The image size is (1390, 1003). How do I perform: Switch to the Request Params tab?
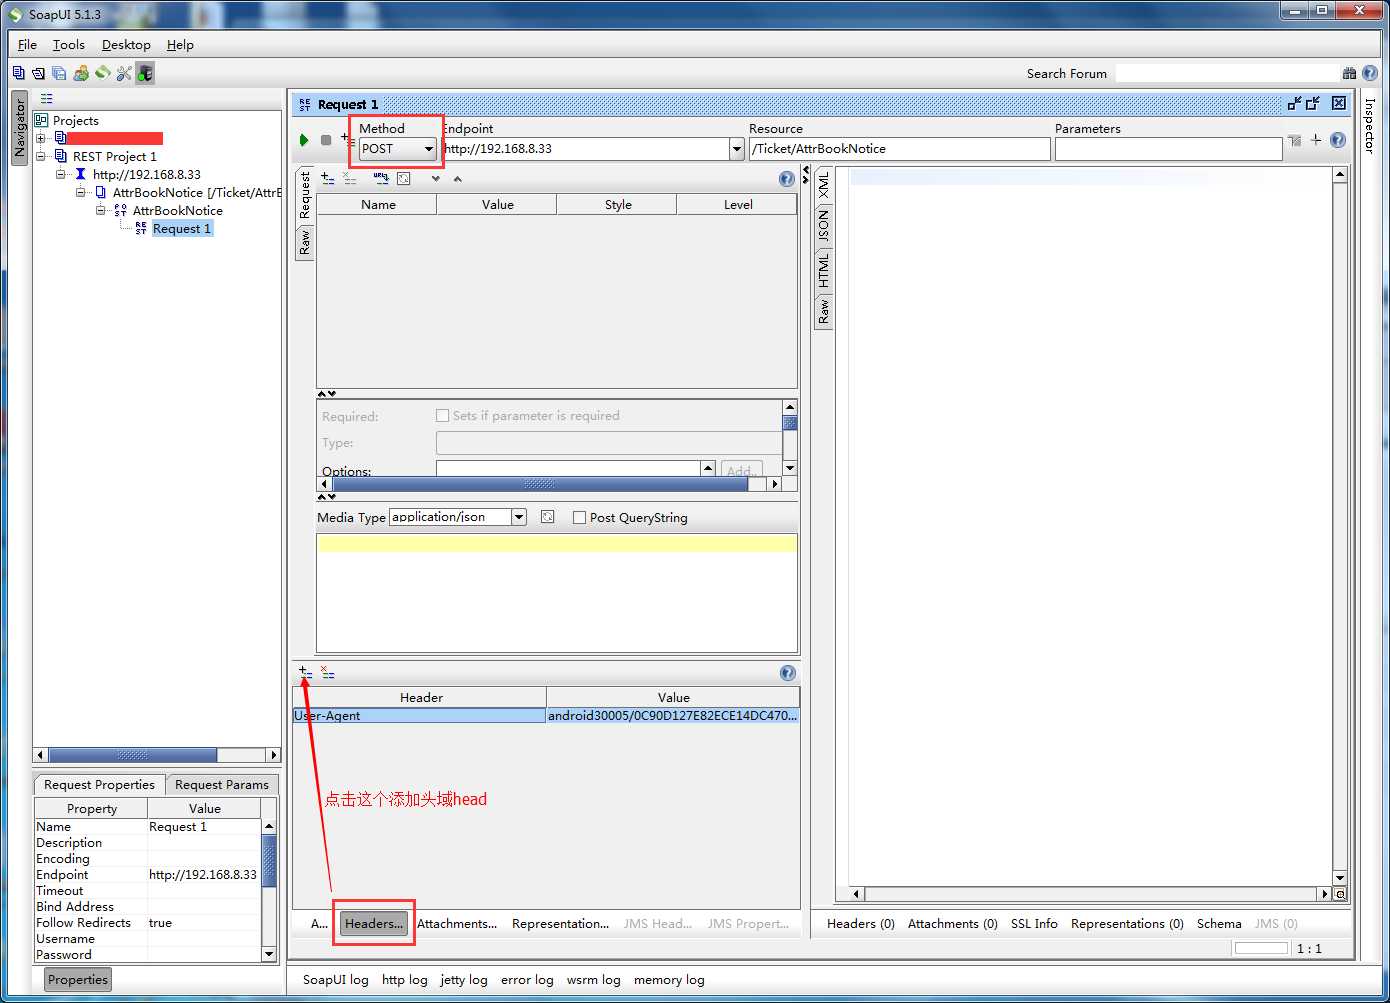pyautogui.click(x=222, y=785)
